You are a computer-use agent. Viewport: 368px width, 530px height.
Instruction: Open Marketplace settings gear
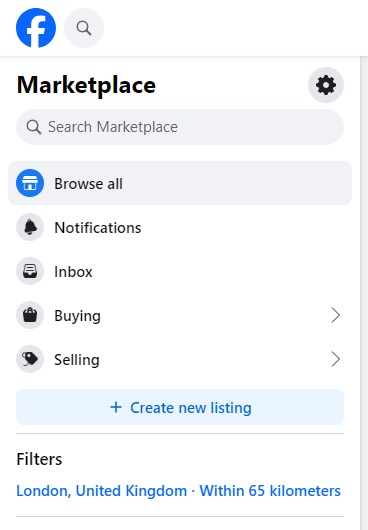[x=326, y=85]
